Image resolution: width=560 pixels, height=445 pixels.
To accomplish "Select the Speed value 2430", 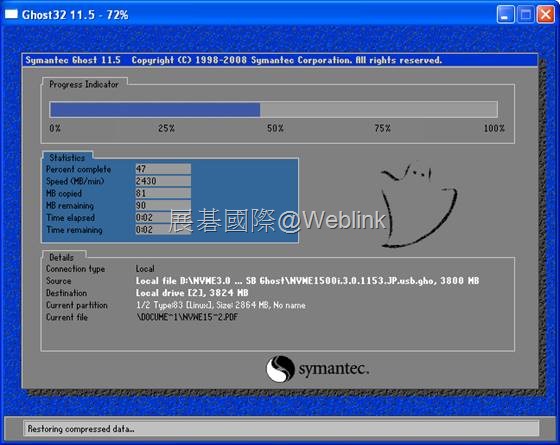I will coord(163,181).
